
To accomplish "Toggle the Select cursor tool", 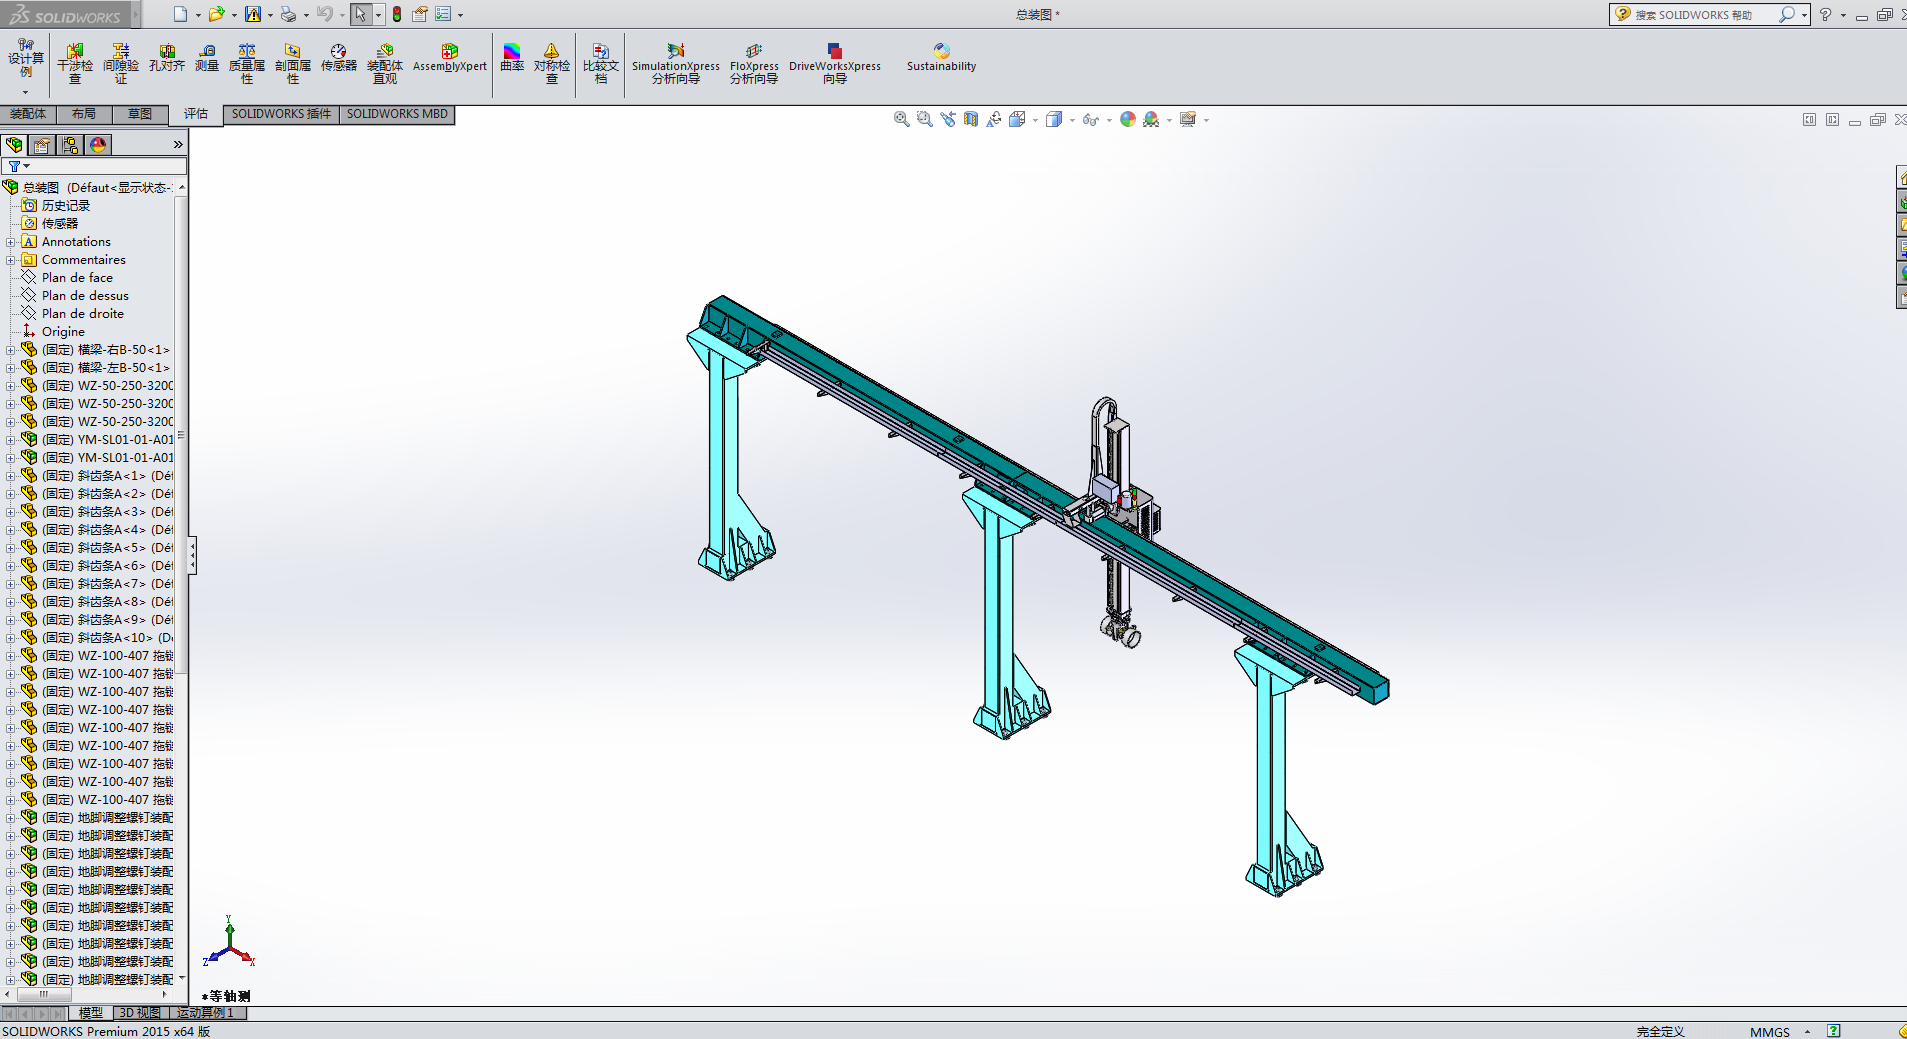I will point(360,14).
